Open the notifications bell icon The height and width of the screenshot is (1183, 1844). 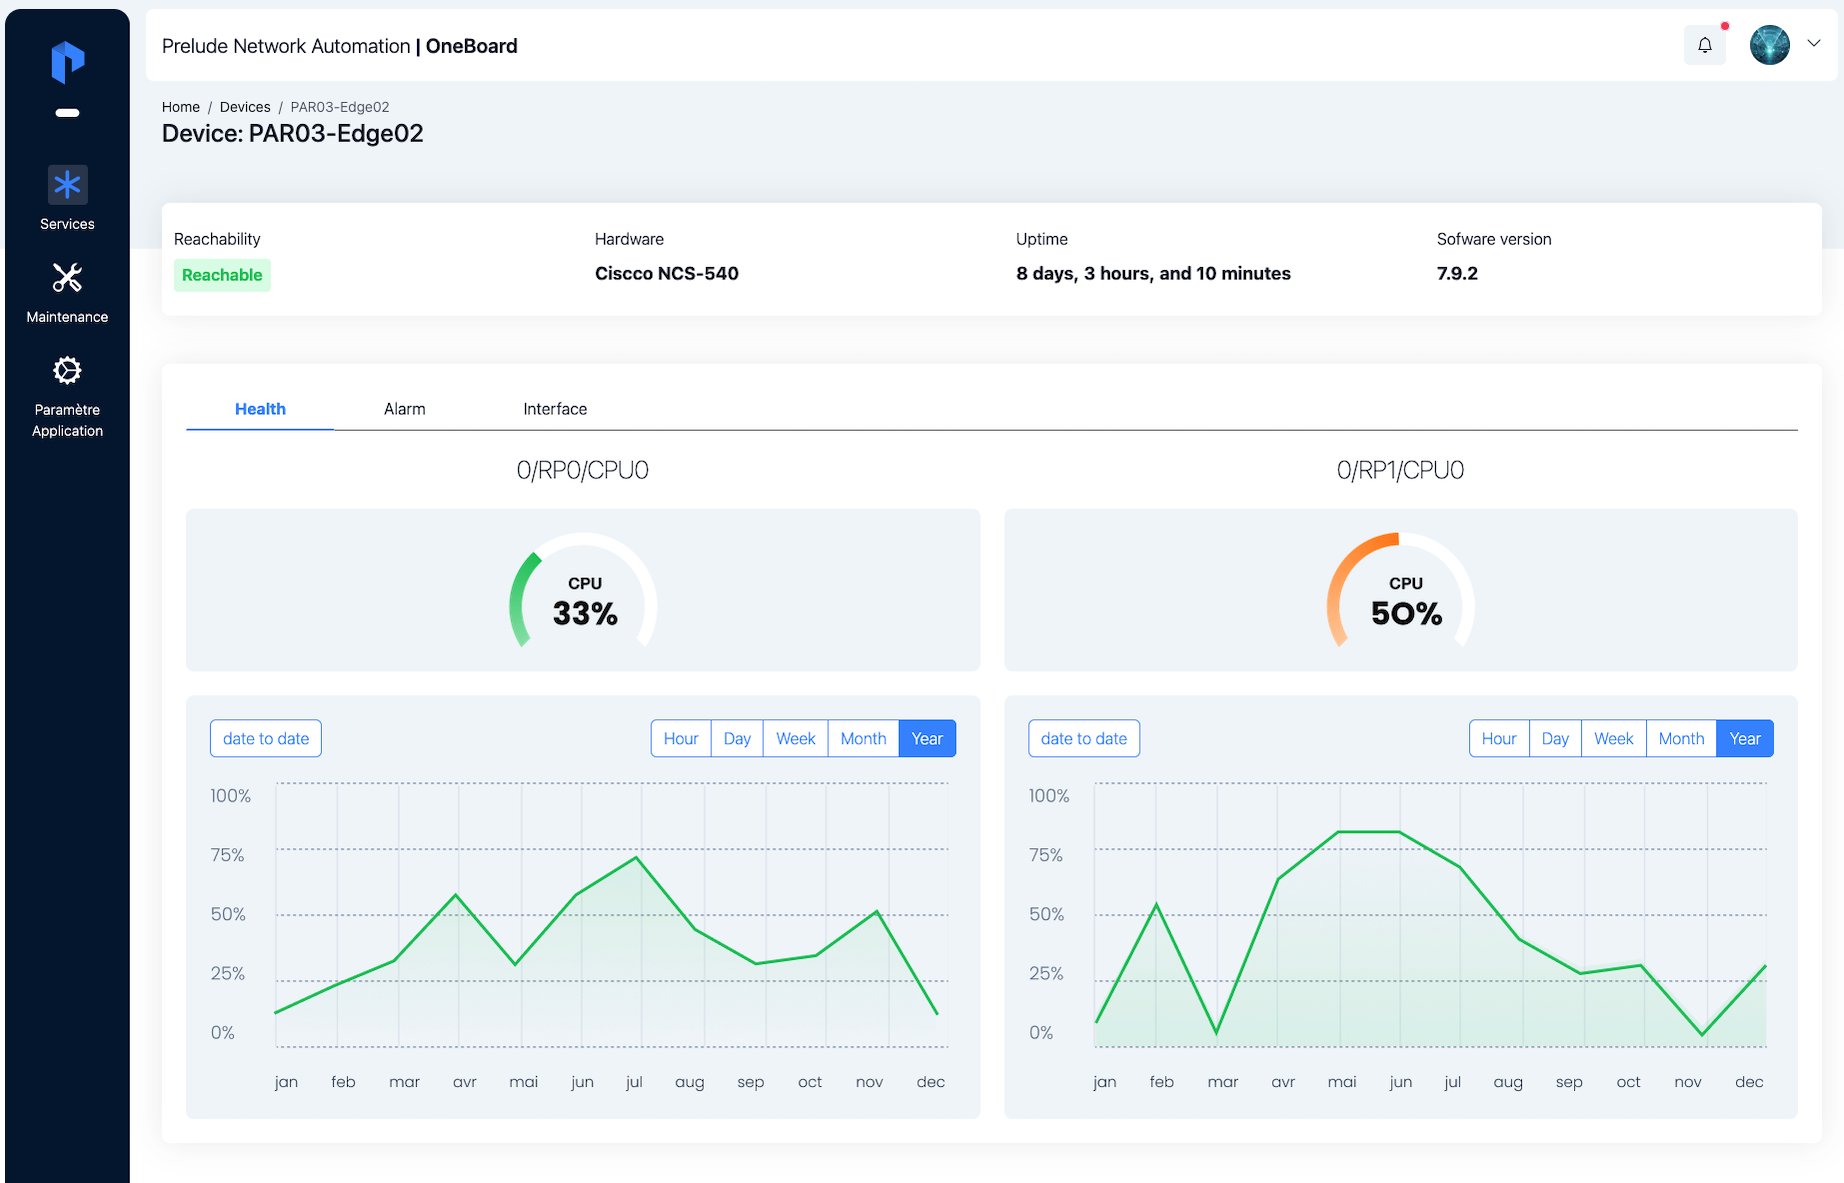1705,45
